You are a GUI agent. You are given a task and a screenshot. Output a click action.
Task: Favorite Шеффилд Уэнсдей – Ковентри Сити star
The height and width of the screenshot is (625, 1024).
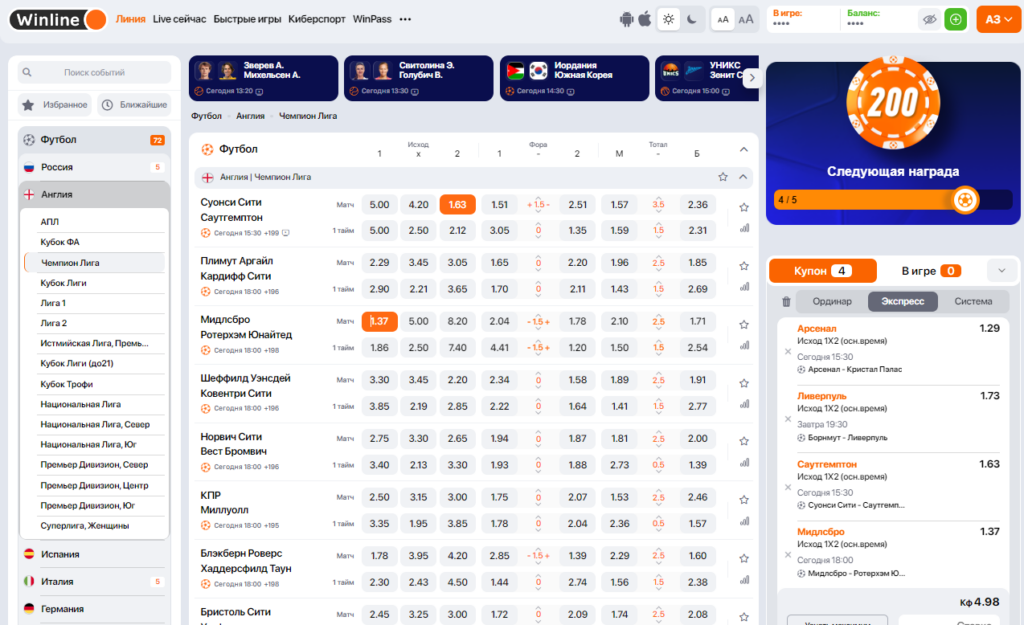click(x=744, y=383)
